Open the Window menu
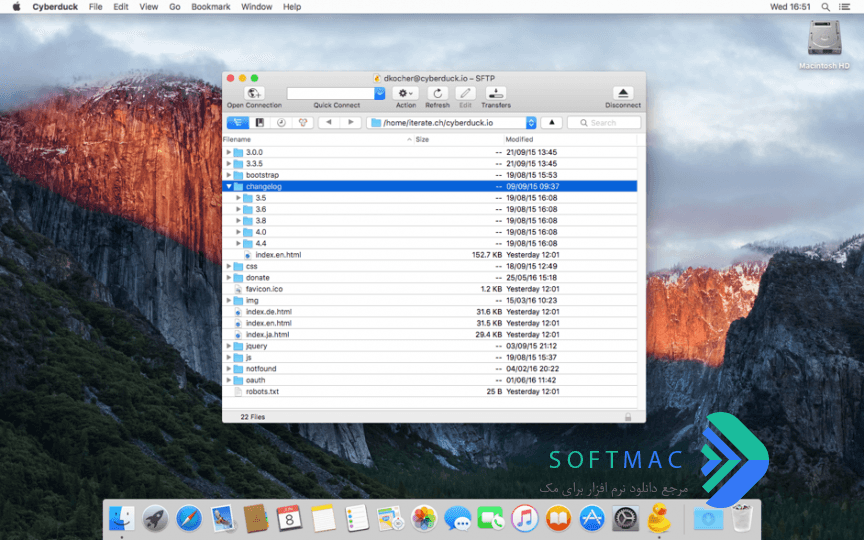This screenshot has height=540, width=864. pyautogui.click(x=256, y=7)
